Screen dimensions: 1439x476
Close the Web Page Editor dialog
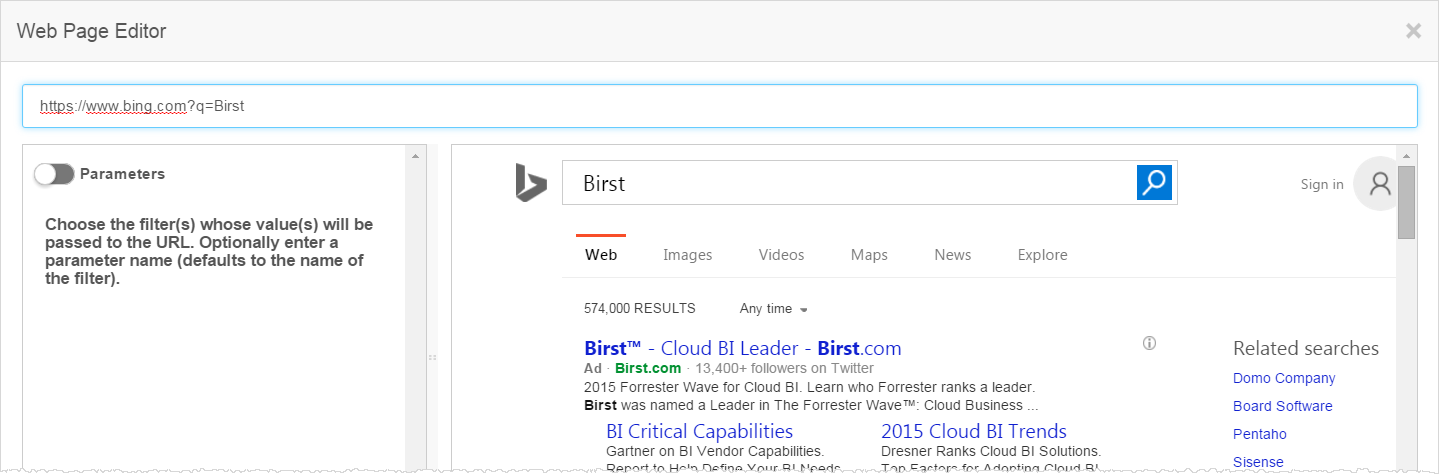tap(1413, 31)
